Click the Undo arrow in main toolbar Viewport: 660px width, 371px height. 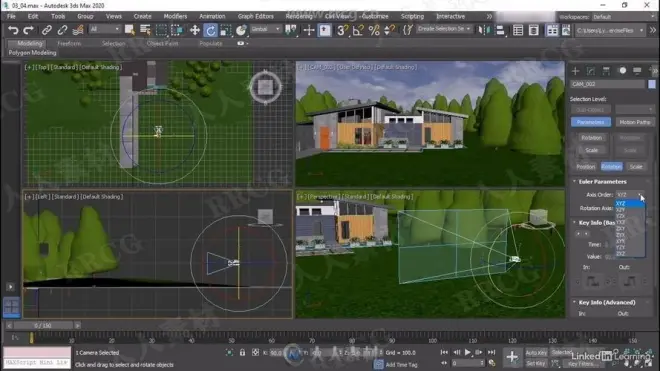click(13, 30)
